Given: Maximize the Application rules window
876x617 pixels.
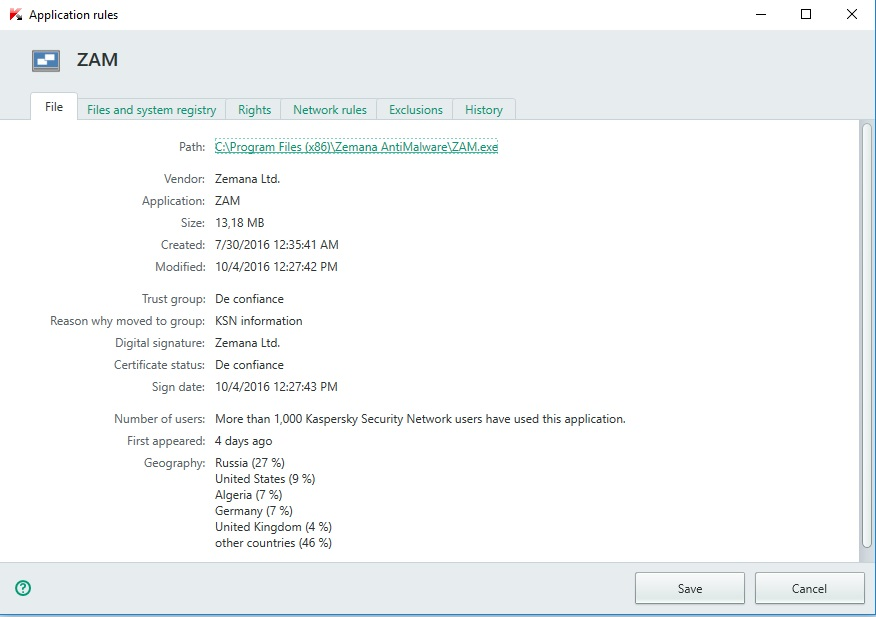Looking at the screenshot, I should tap(806, 15).
